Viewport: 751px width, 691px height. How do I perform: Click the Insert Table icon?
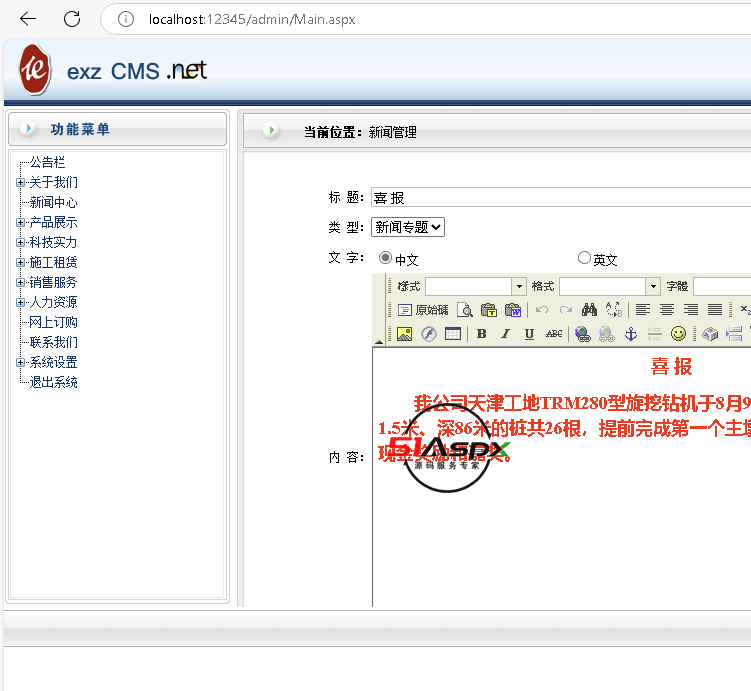(453, 334)
